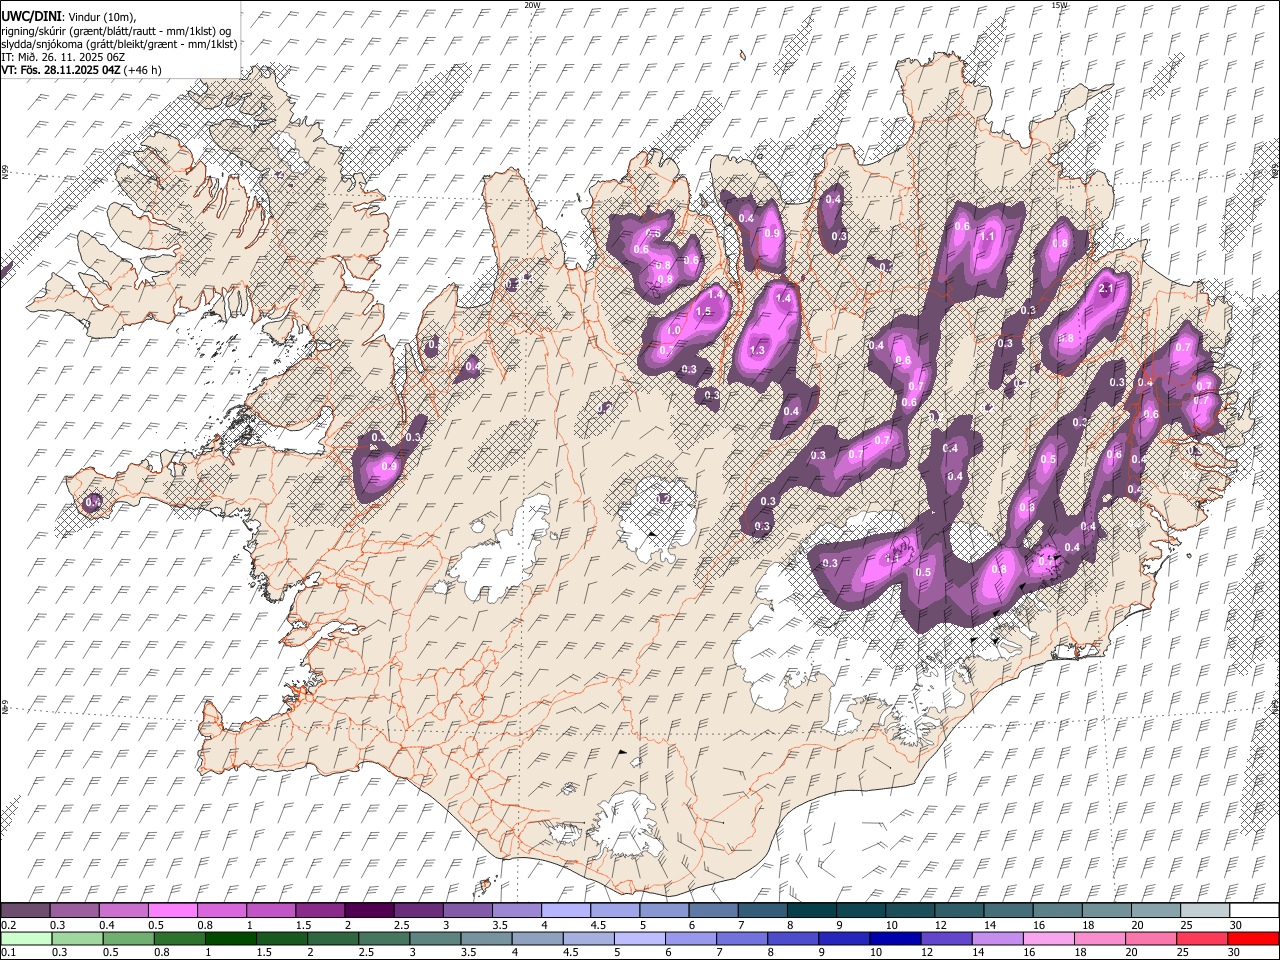Pick the dark purple 2–2.5 top-row swatch
The image size is (1280, 960).
click(369, 910)
